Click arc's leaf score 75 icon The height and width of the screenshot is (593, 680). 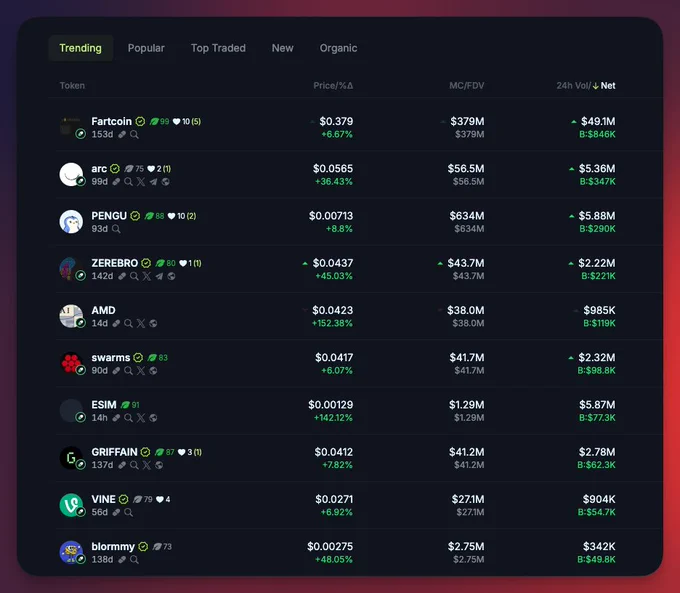point(134,168)
